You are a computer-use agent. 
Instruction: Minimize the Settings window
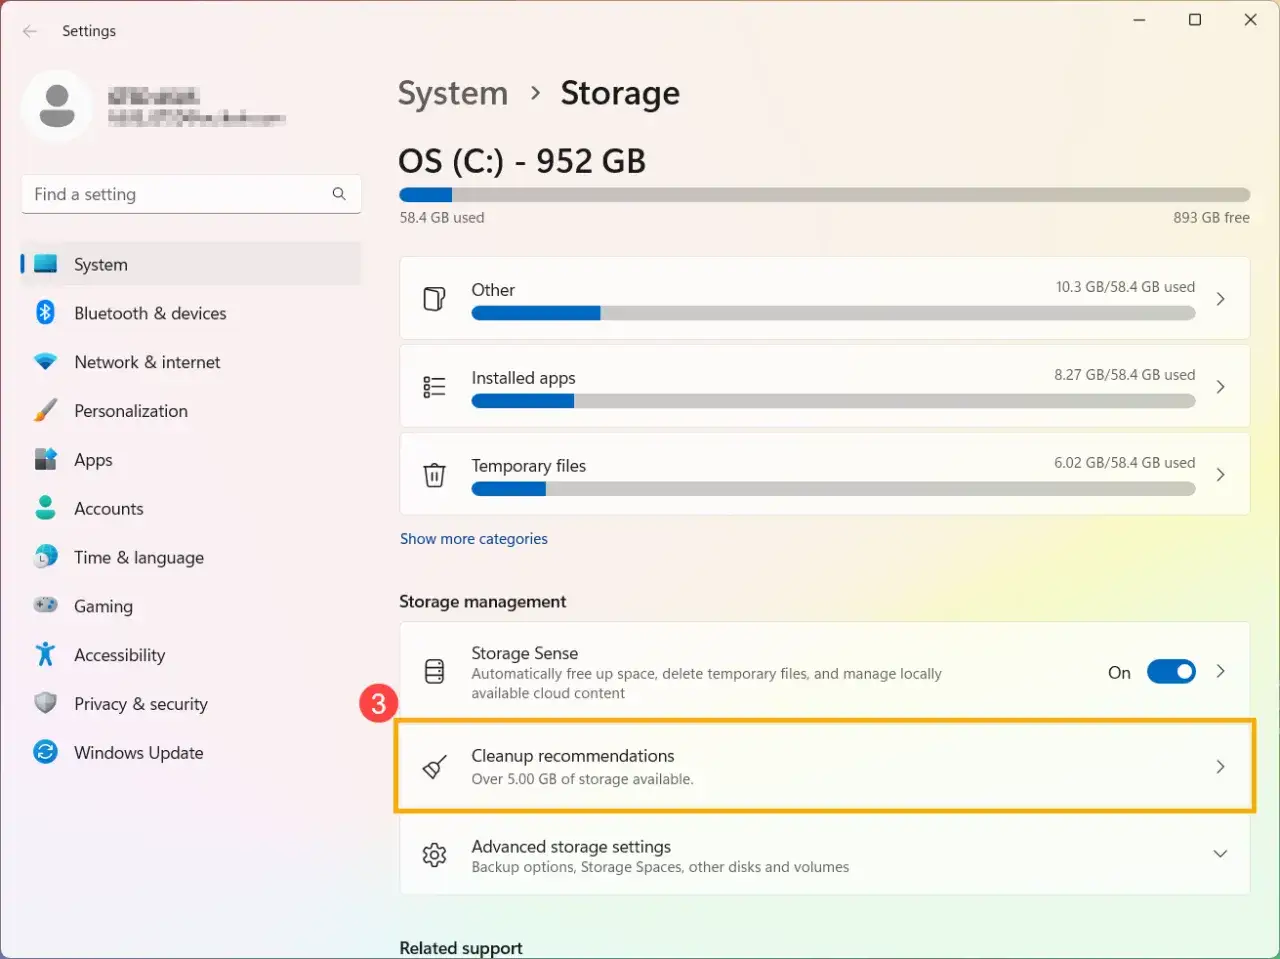point(1139,20)
